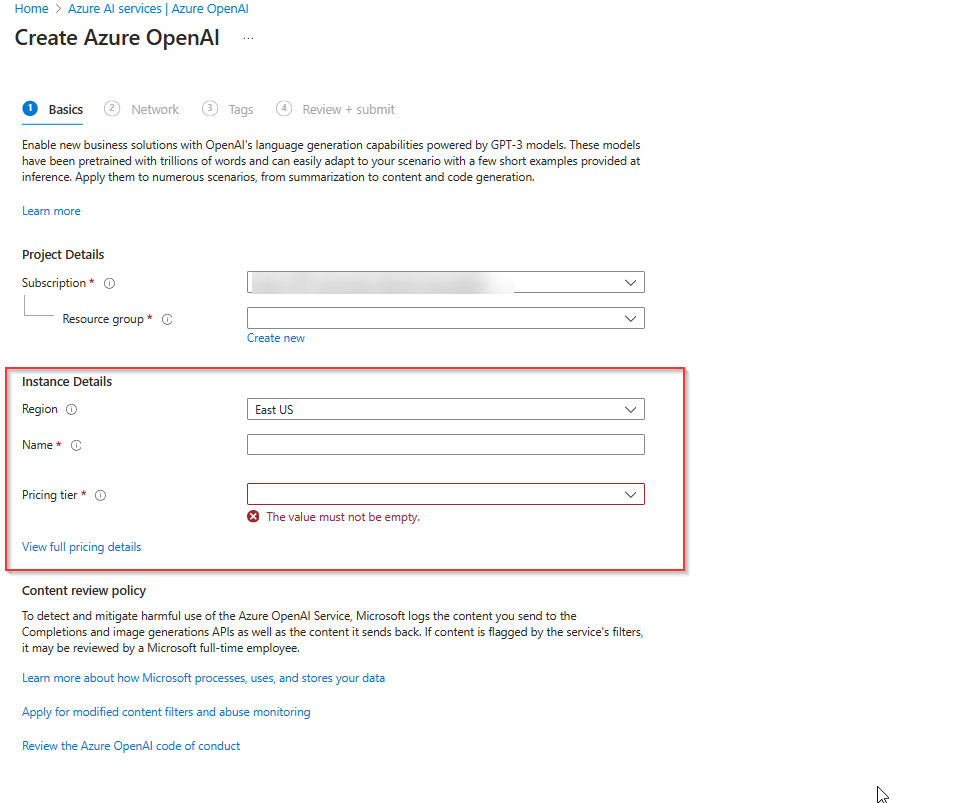Expand the Subscription dropdown
Viewport: 954px width, 803px height.
(445, 282)
